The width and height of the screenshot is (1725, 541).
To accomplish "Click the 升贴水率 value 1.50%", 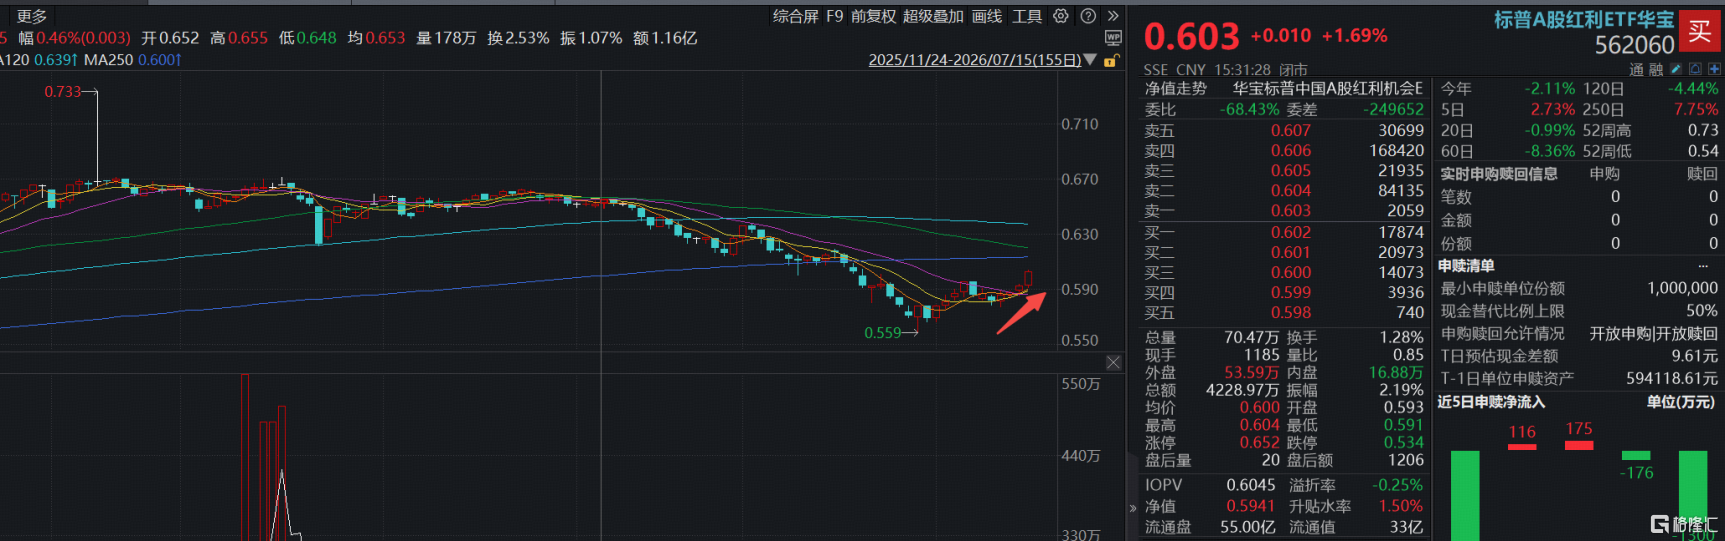I will [x=1400, y=507].
